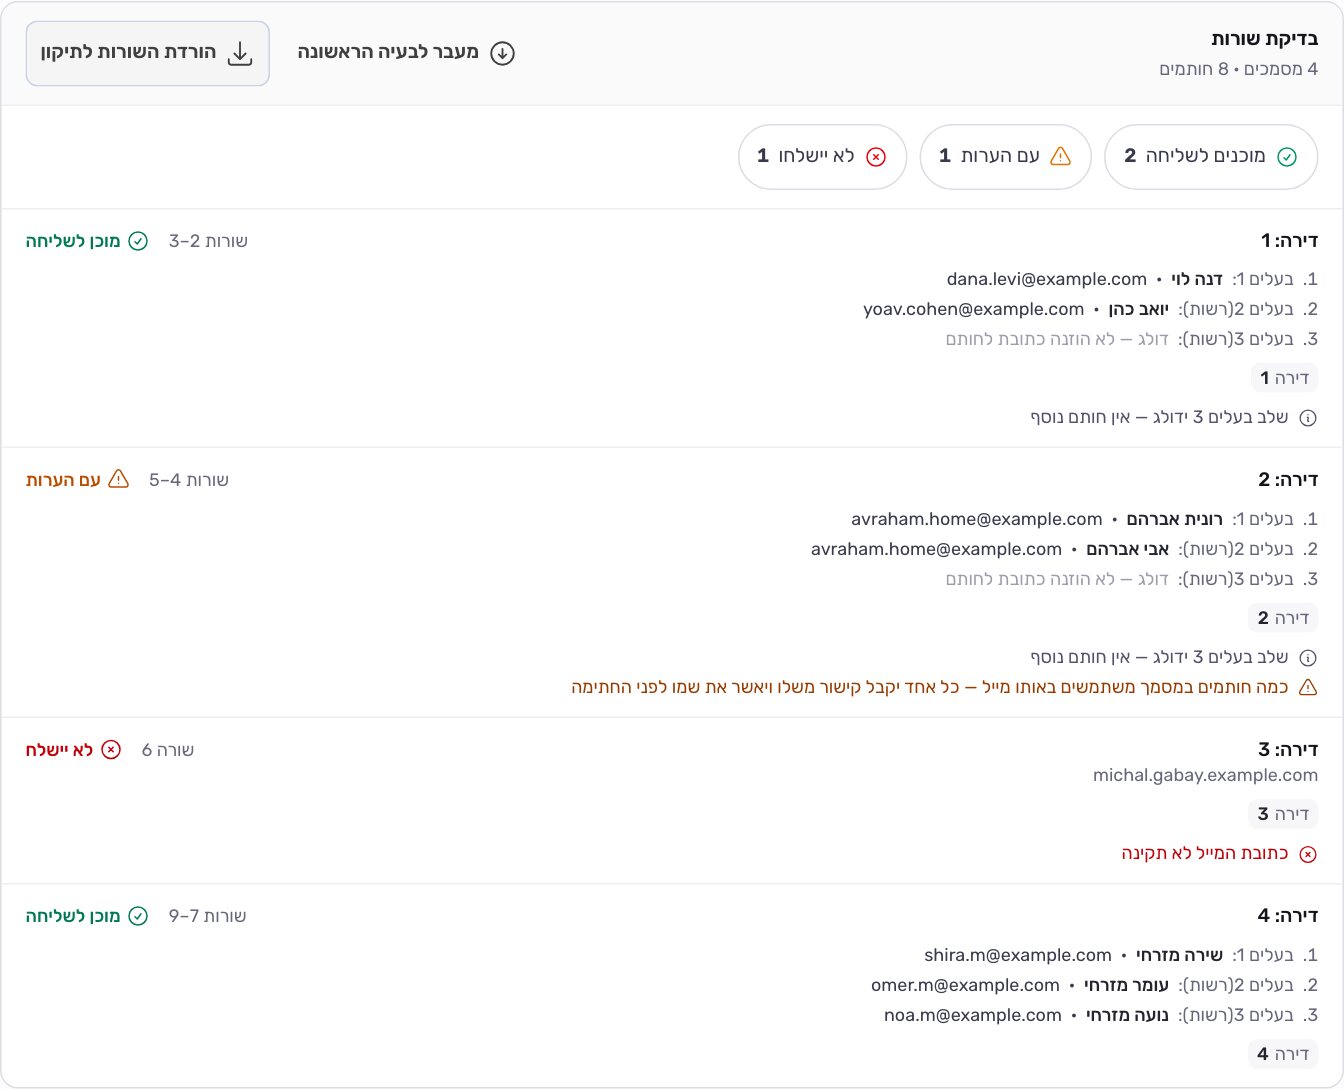
Task: Click the gray דירה 4 tag chip
Action: pos(1283,1054)
